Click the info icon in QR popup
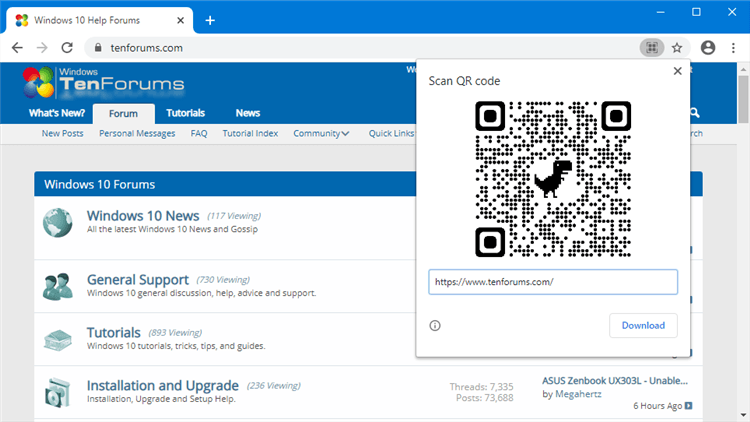 [435, 326]
